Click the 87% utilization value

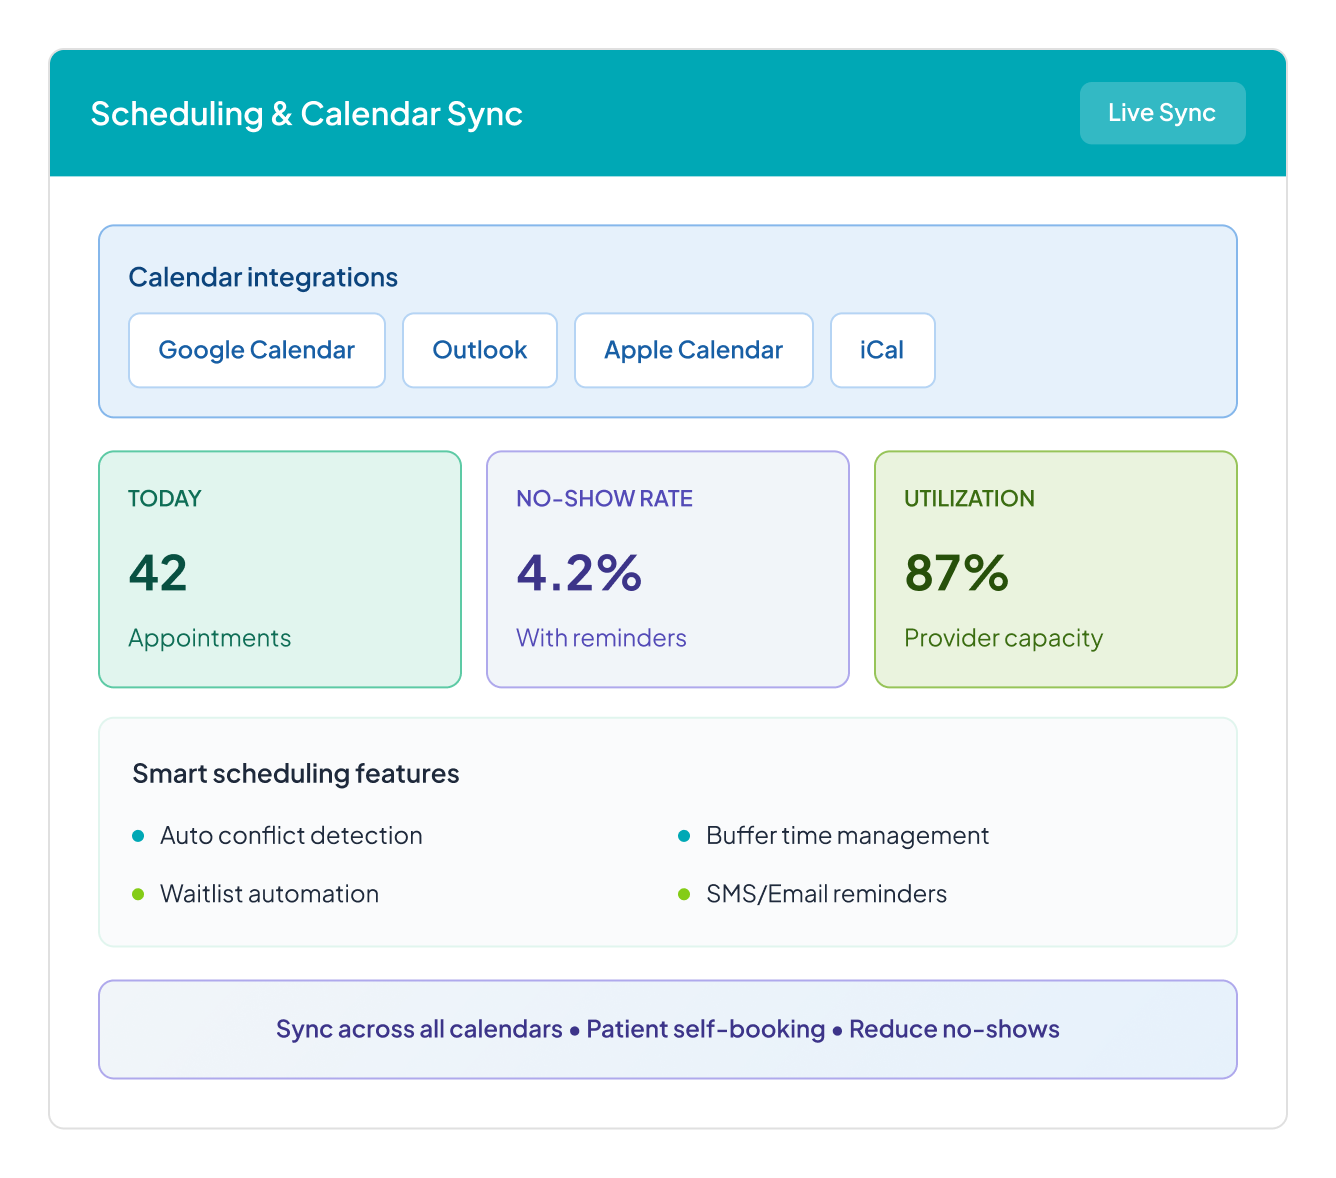[956, 573]
